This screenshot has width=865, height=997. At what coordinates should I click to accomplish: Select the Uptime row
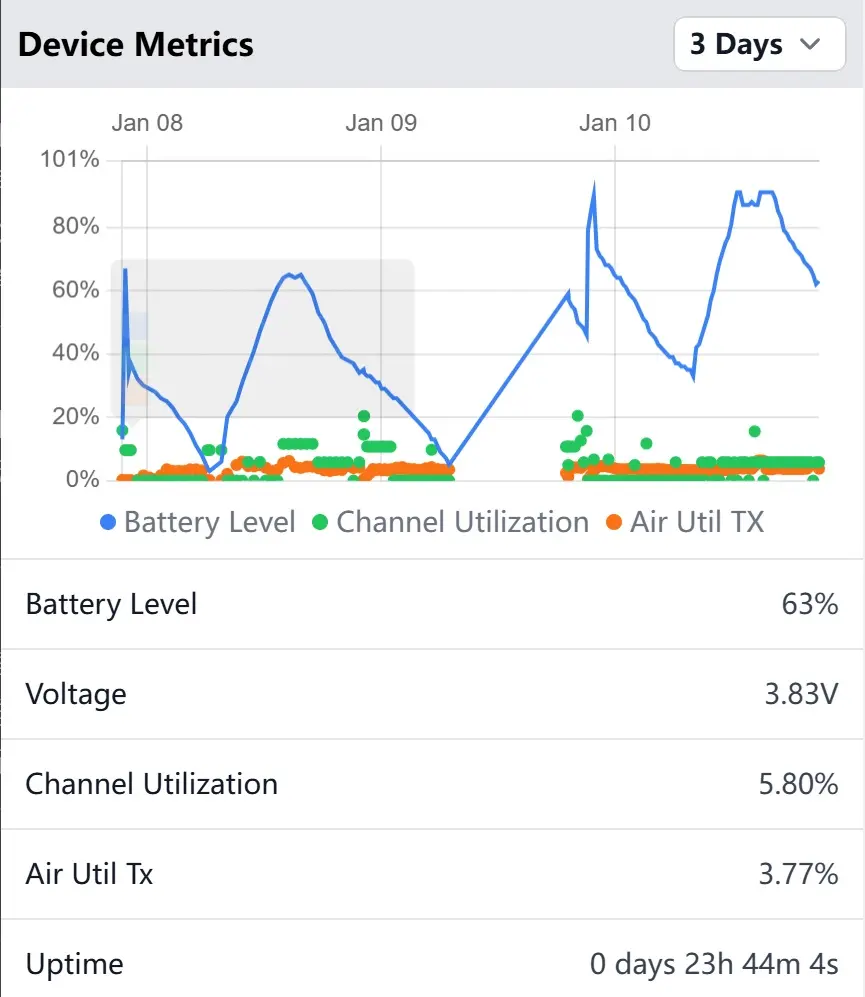click(x=432, y=964)
